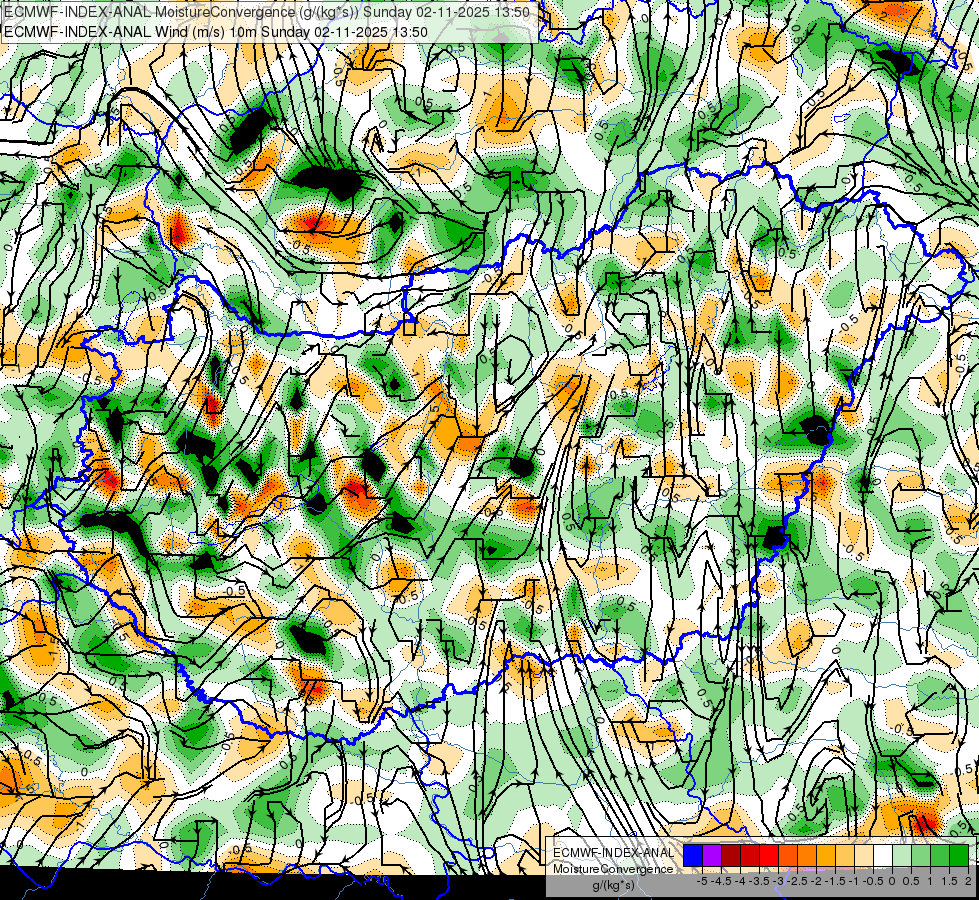Pick the bright red swatch above -3.5
Image resolution: width=979 pixels, height=900 pixels.
pyautogui.click(x=769, y=856)
